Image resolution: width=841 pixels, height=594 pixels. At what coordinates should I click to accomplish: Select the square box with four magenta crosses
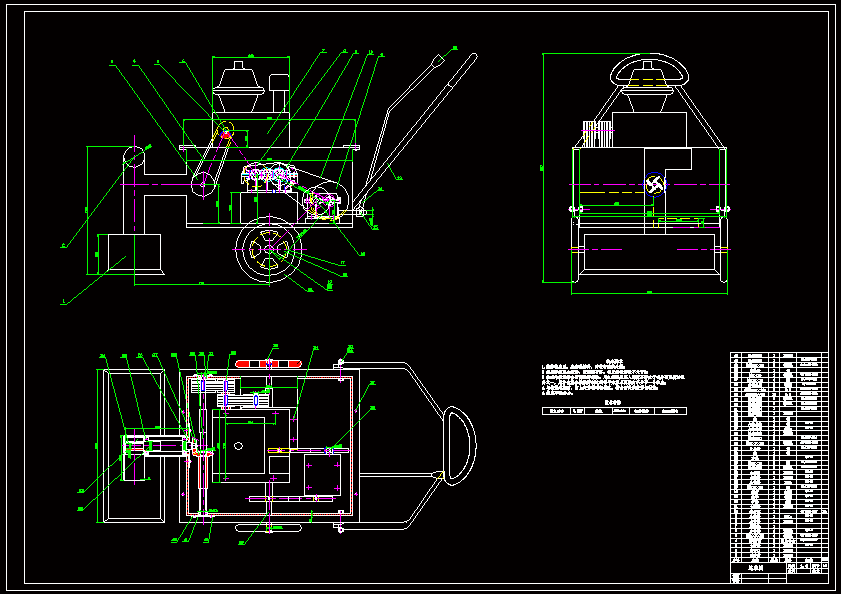tap(322, 474)
